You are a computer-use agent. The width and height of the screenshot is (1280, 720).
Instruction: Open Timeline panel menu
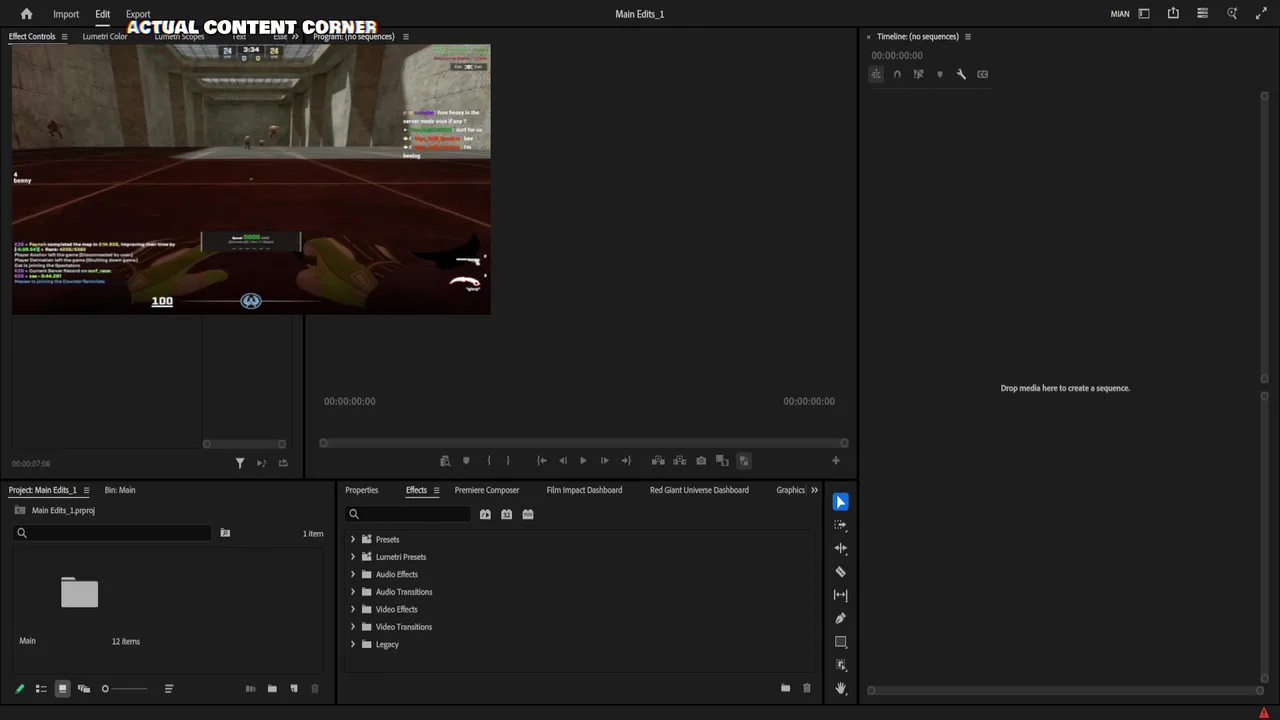967,37
